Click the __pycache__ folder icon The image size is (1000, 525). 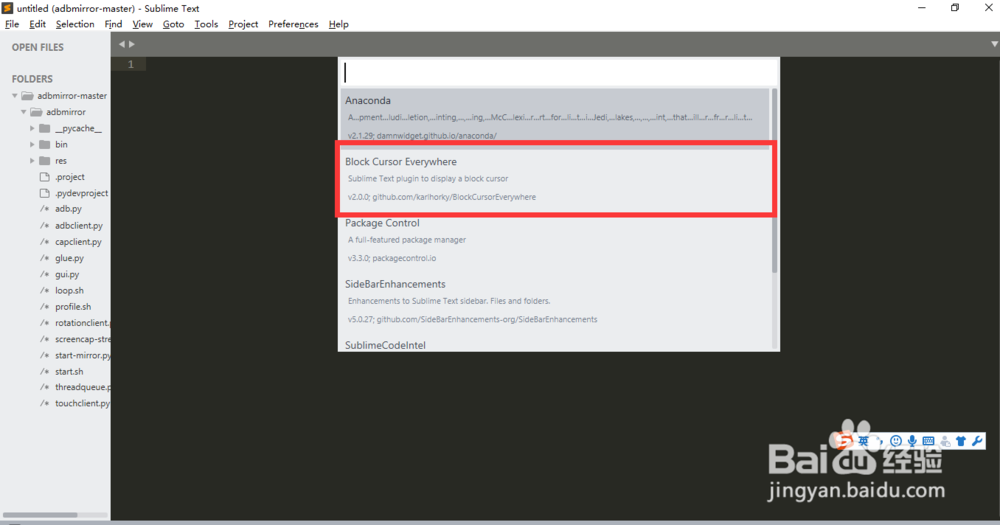click(x=45, y=128)
